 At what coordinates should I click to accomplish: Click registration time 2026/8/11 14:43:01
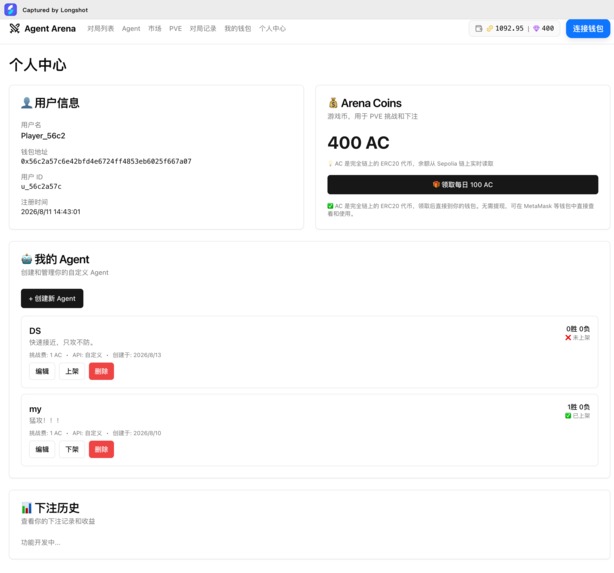pos(51,211)
